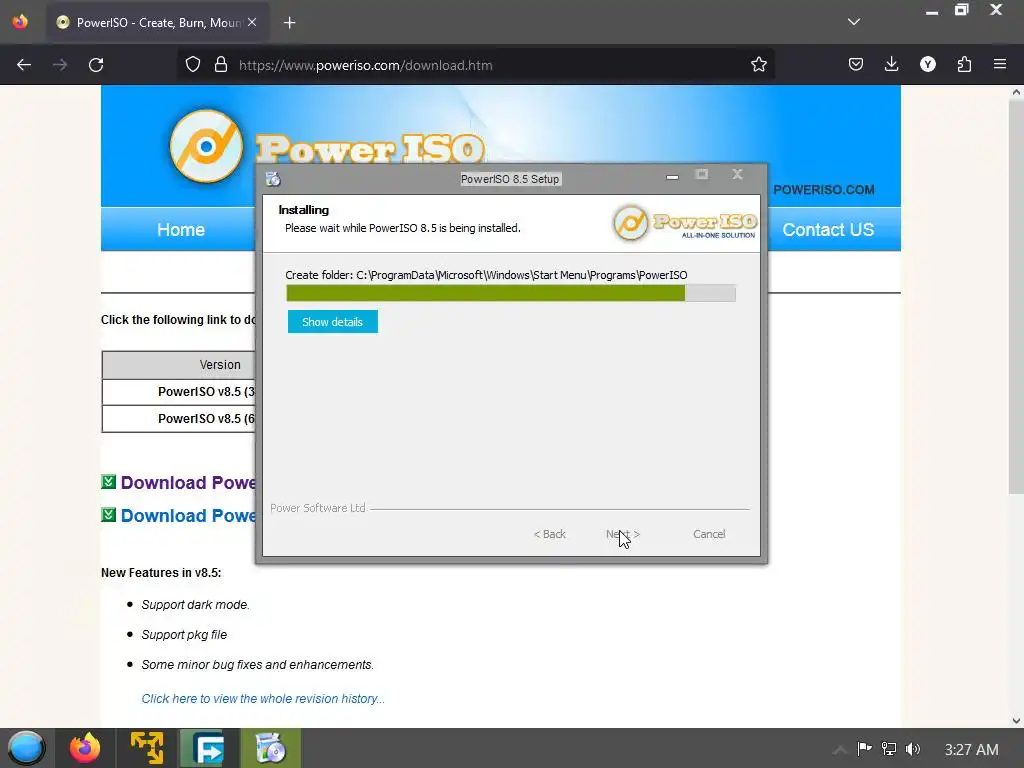
Task: Click the second PowerISO v8.5 table row
Action: (x=179, y=419)
